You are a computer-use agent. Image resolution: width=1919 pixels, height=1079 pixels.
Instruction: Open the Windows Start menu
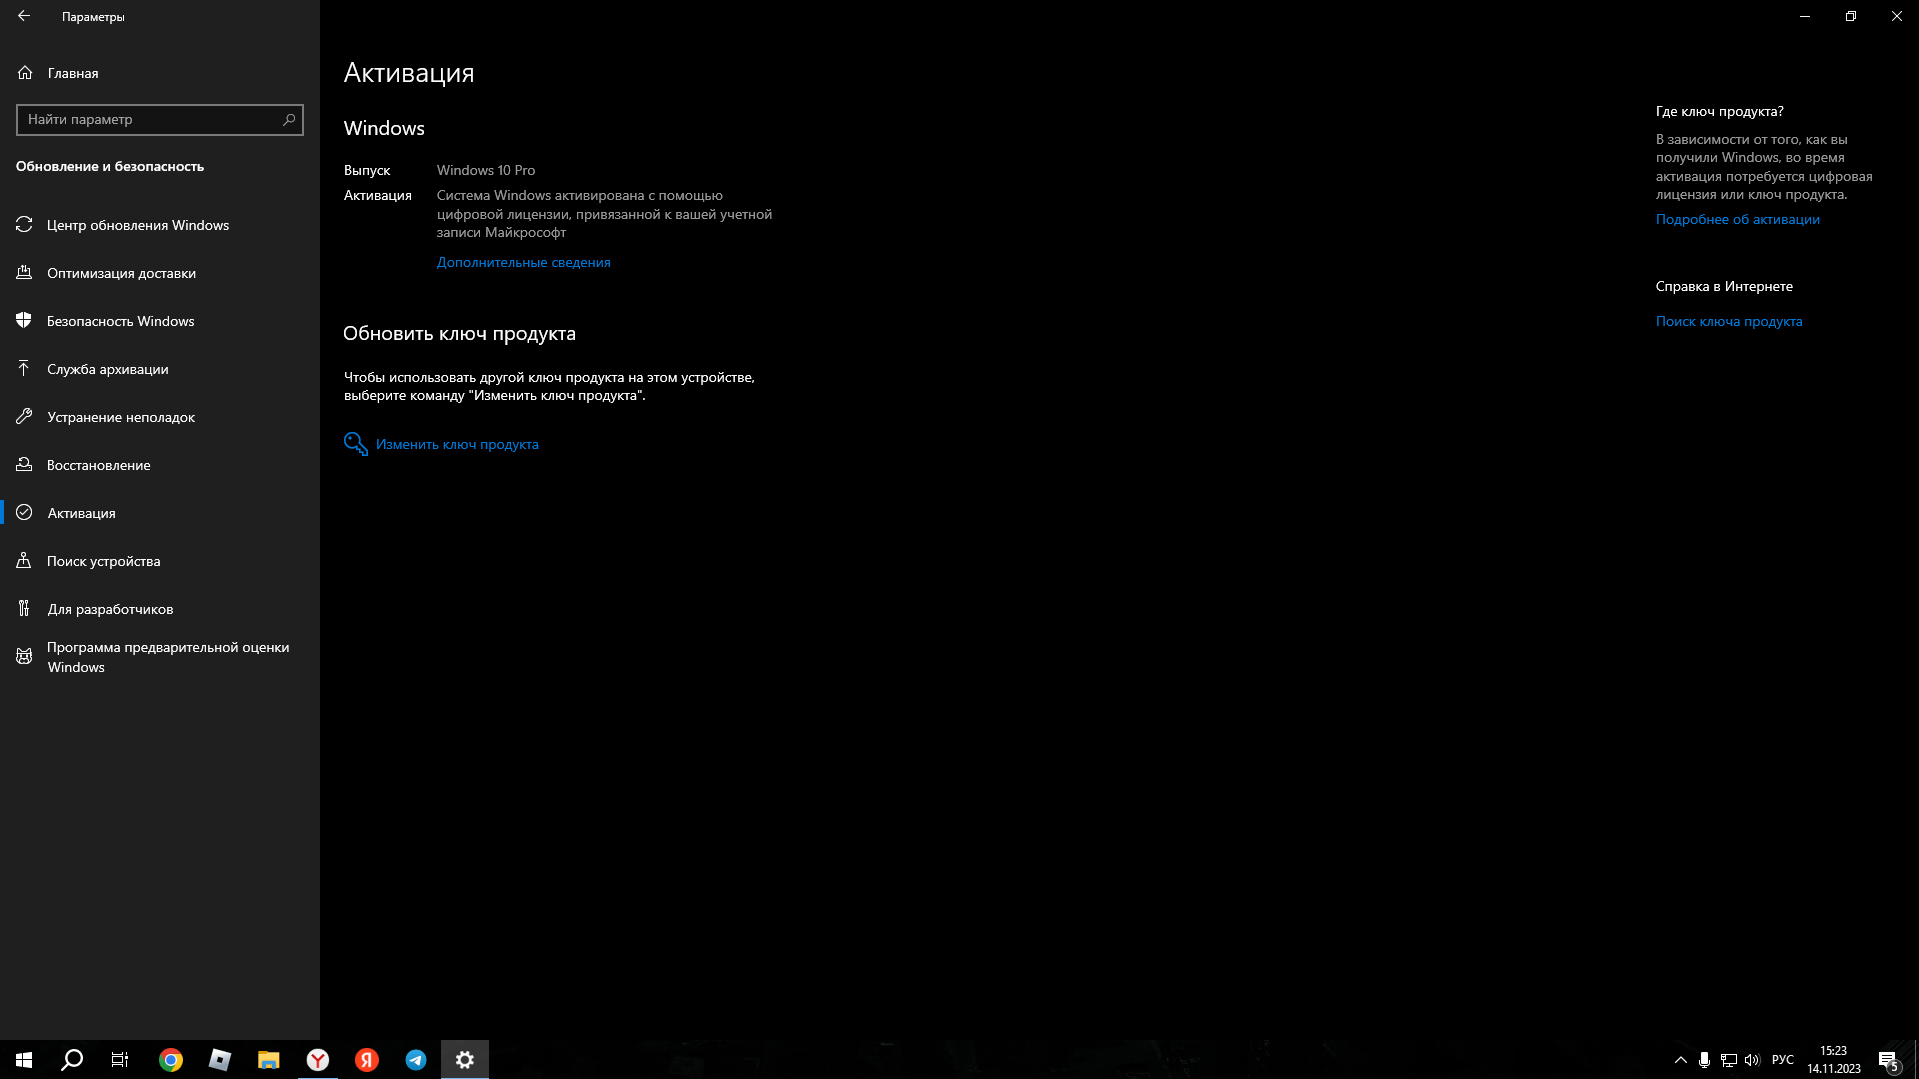coord(24,1060)
